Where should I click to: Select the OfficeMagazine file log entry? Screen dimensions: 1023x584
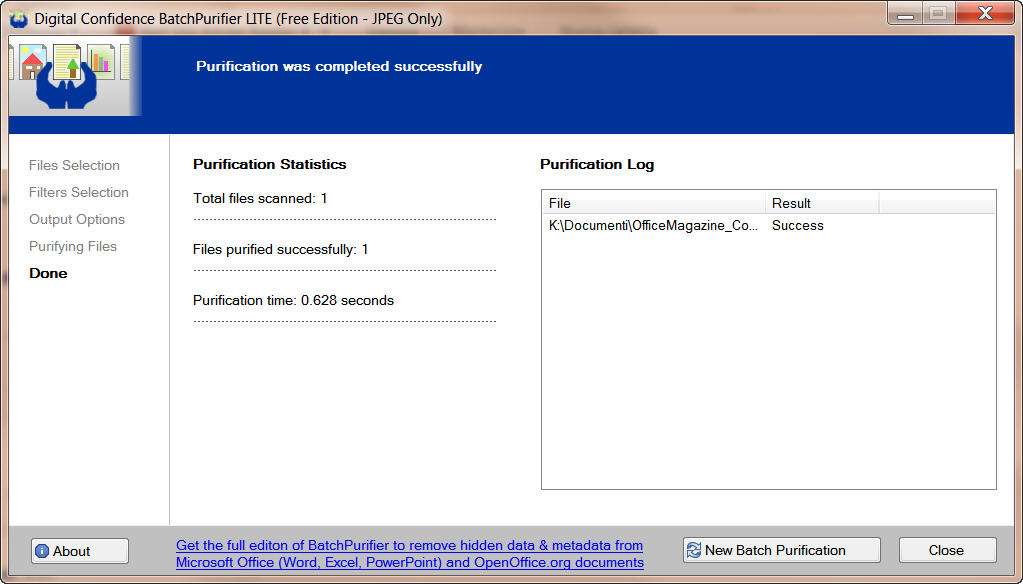654,226
